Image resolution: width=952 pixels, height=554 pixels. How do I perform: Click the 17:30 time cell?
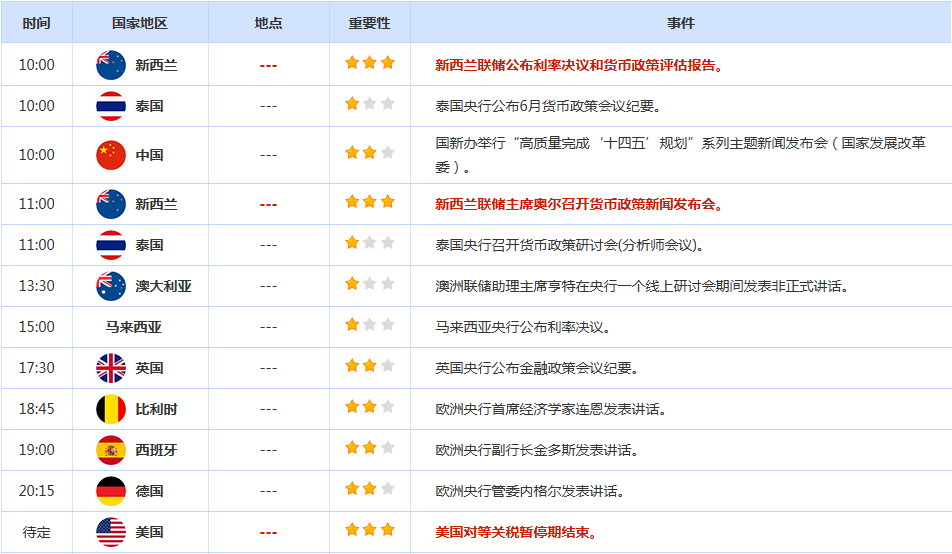click(x=36, y=368)
